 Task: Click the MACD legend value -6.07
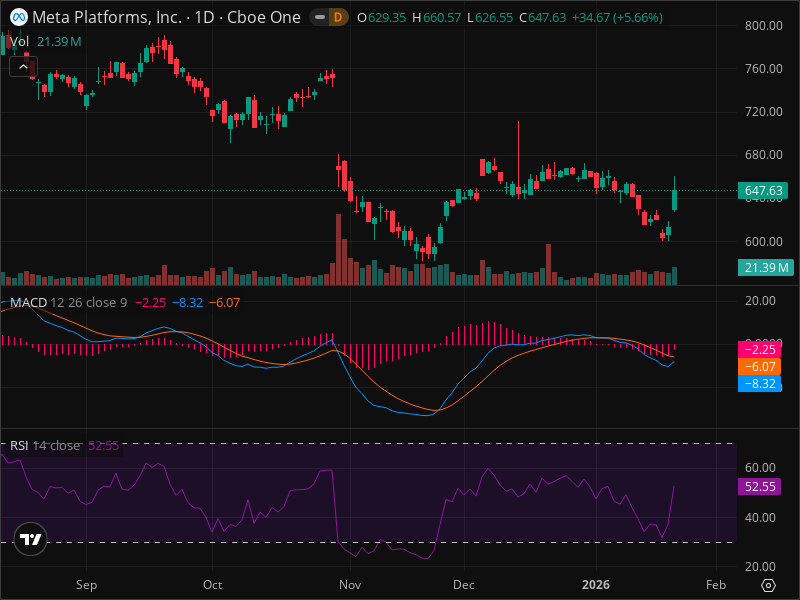225,303
